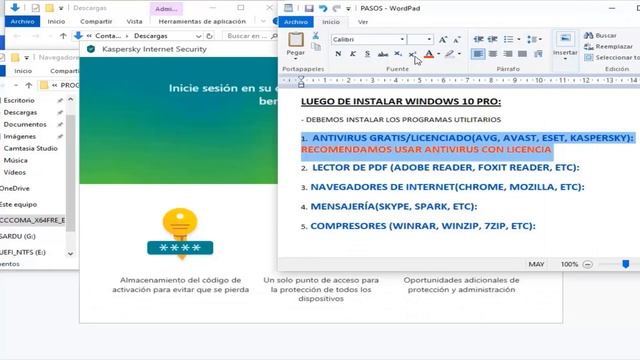
Task: Click the line 'LECTOR DE PDF' in document
Action: (x=446, y=167)
